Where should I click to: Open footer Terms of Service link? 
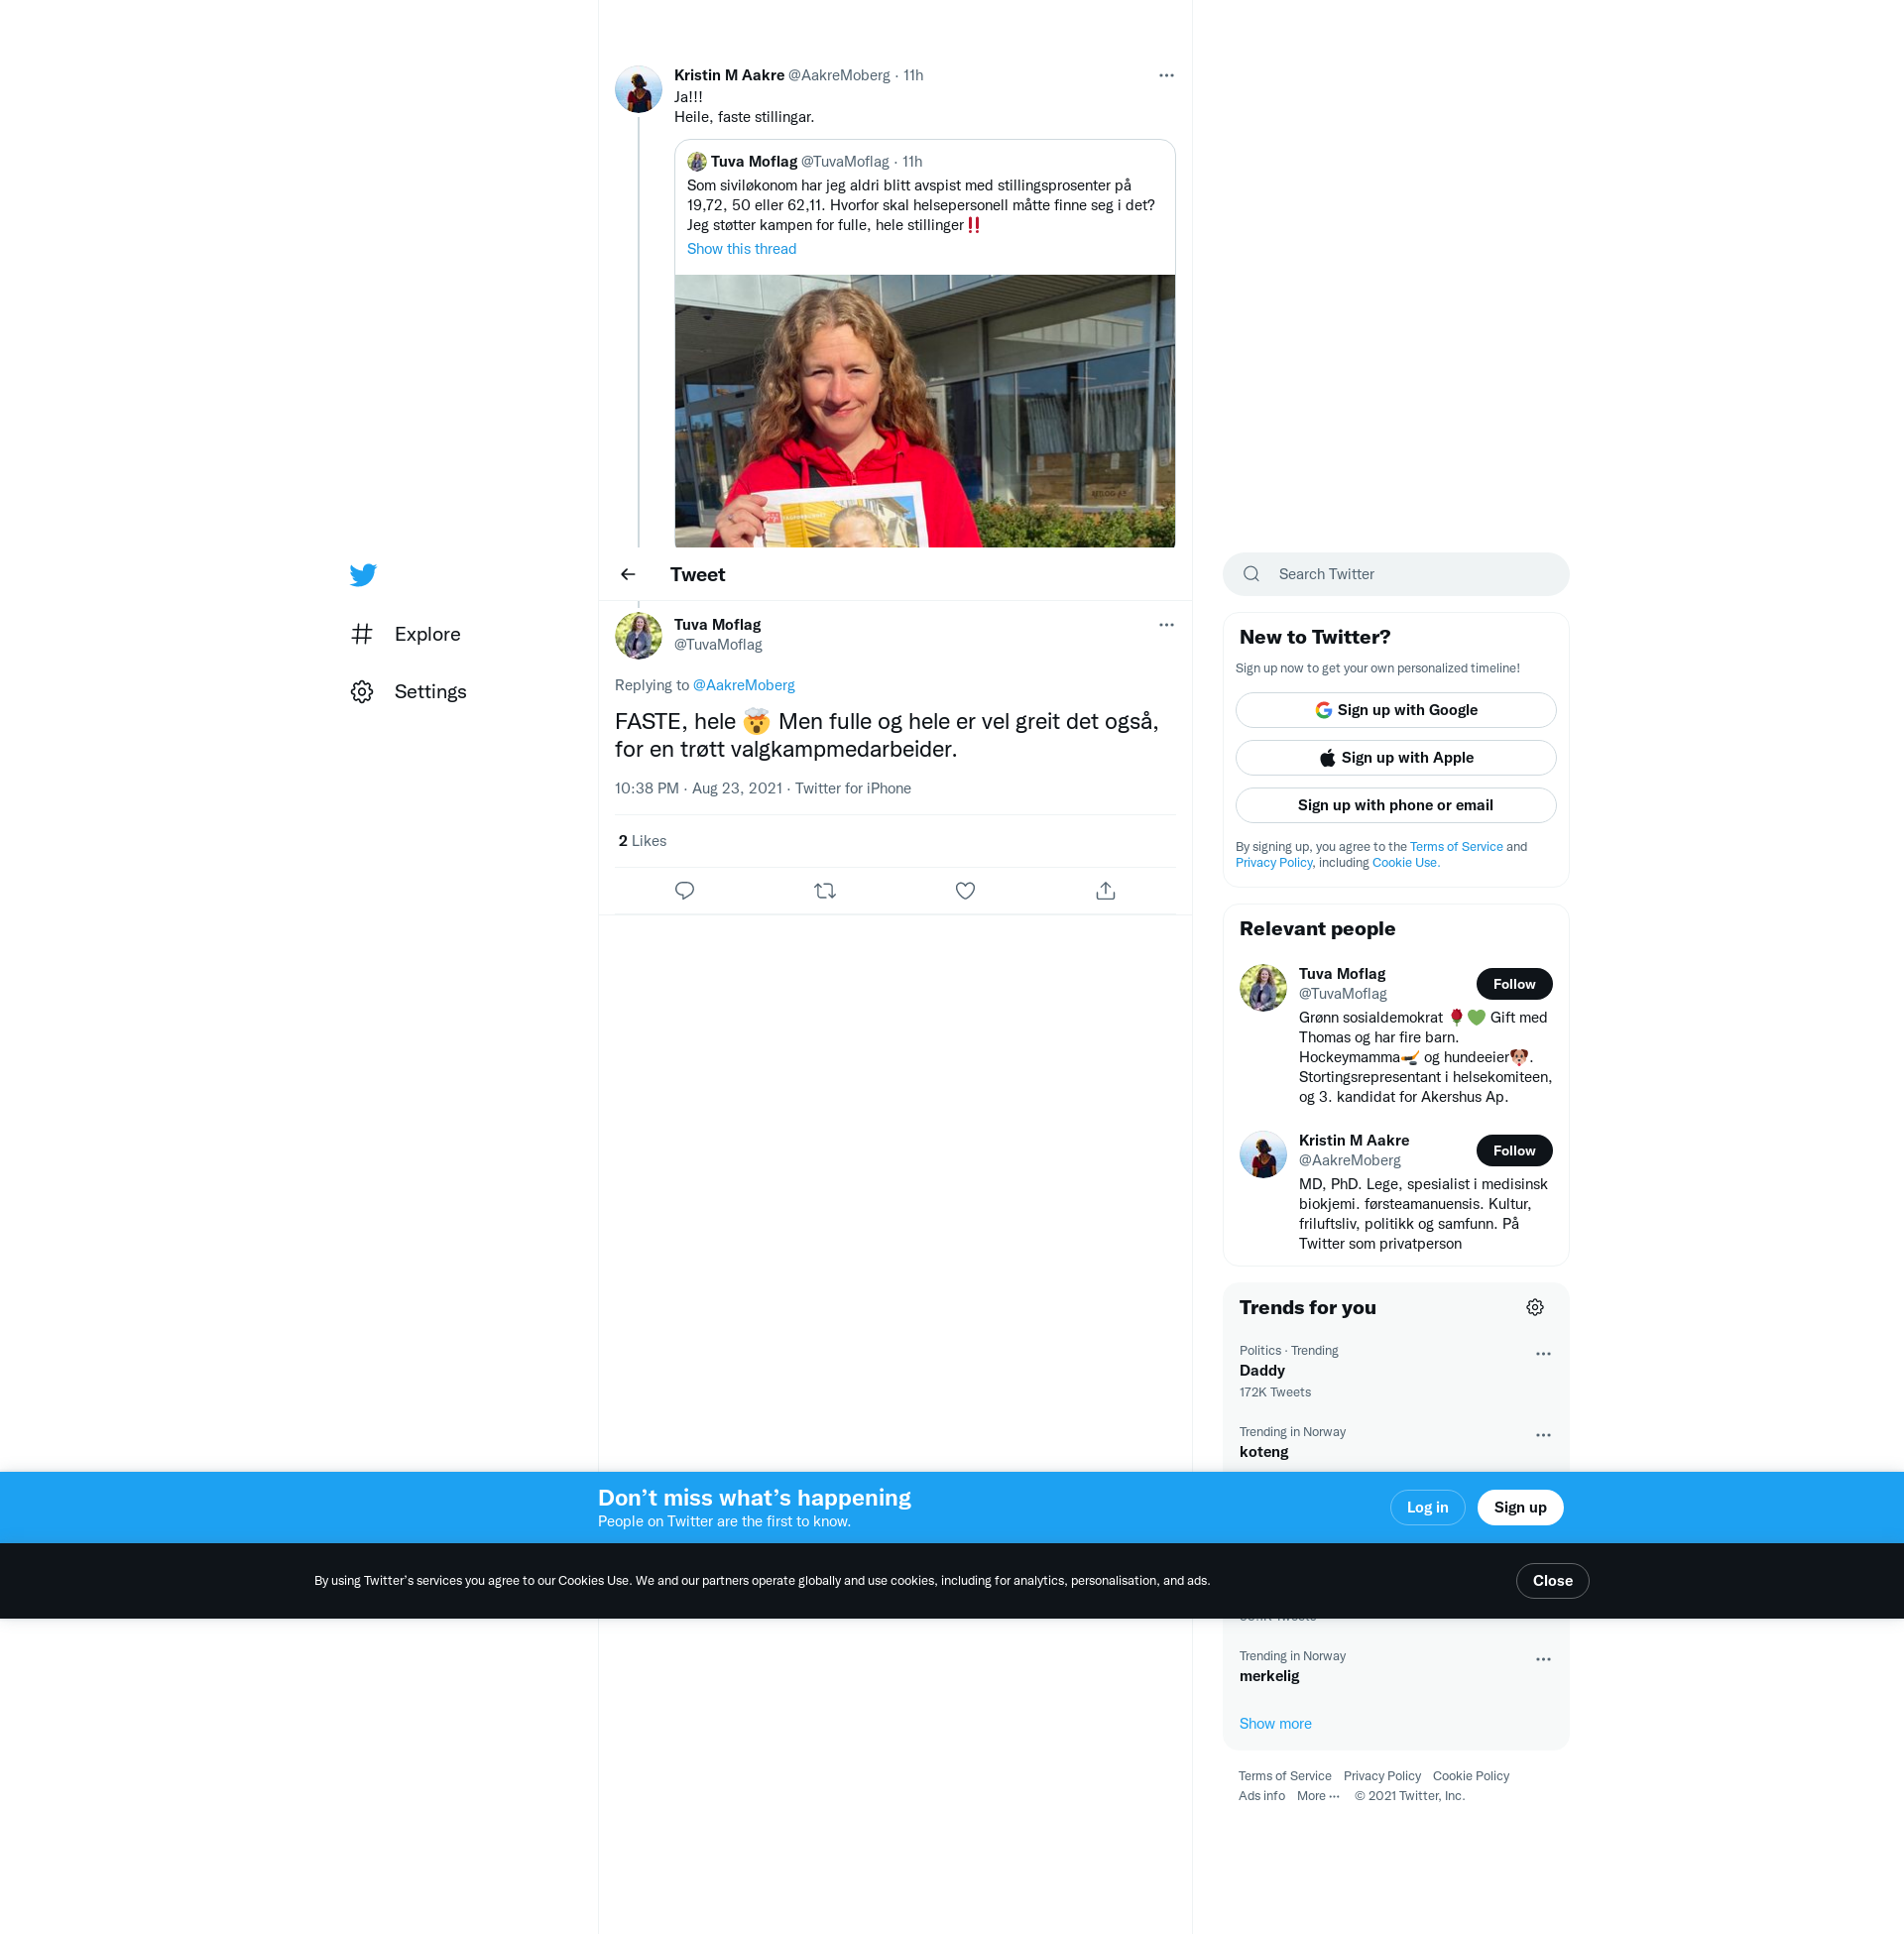tap(1284, 1777)
